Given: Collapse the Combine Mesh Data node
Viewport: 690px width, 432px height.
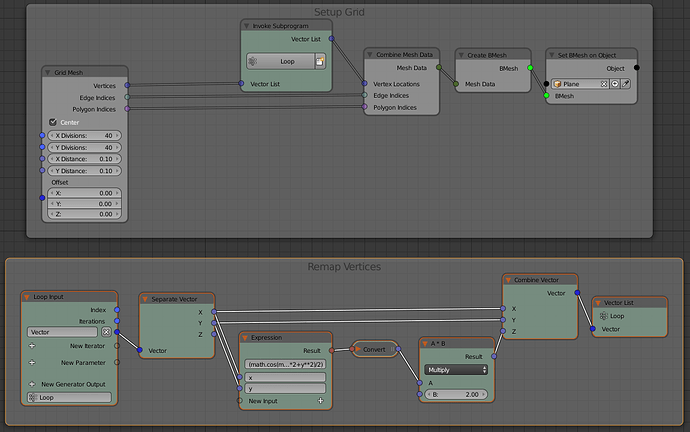Looking at the screenshot, I should pos(370,55).
